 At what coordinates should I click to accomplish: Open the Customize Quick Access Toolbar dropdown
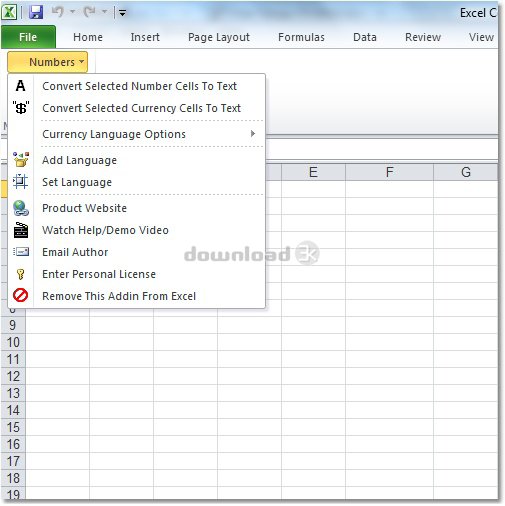click(x=123, y=13)
